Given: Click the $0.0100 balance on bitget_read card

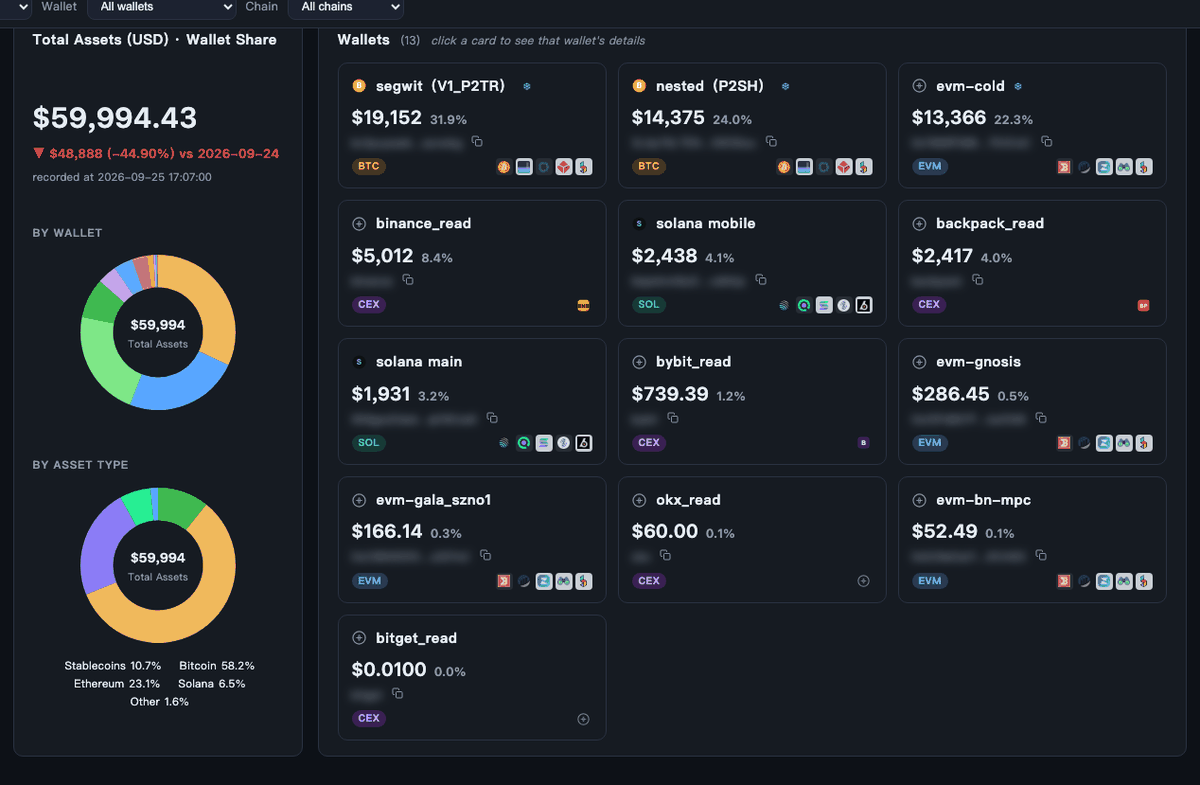Looking at the screenshot, I should click(389, 670).
